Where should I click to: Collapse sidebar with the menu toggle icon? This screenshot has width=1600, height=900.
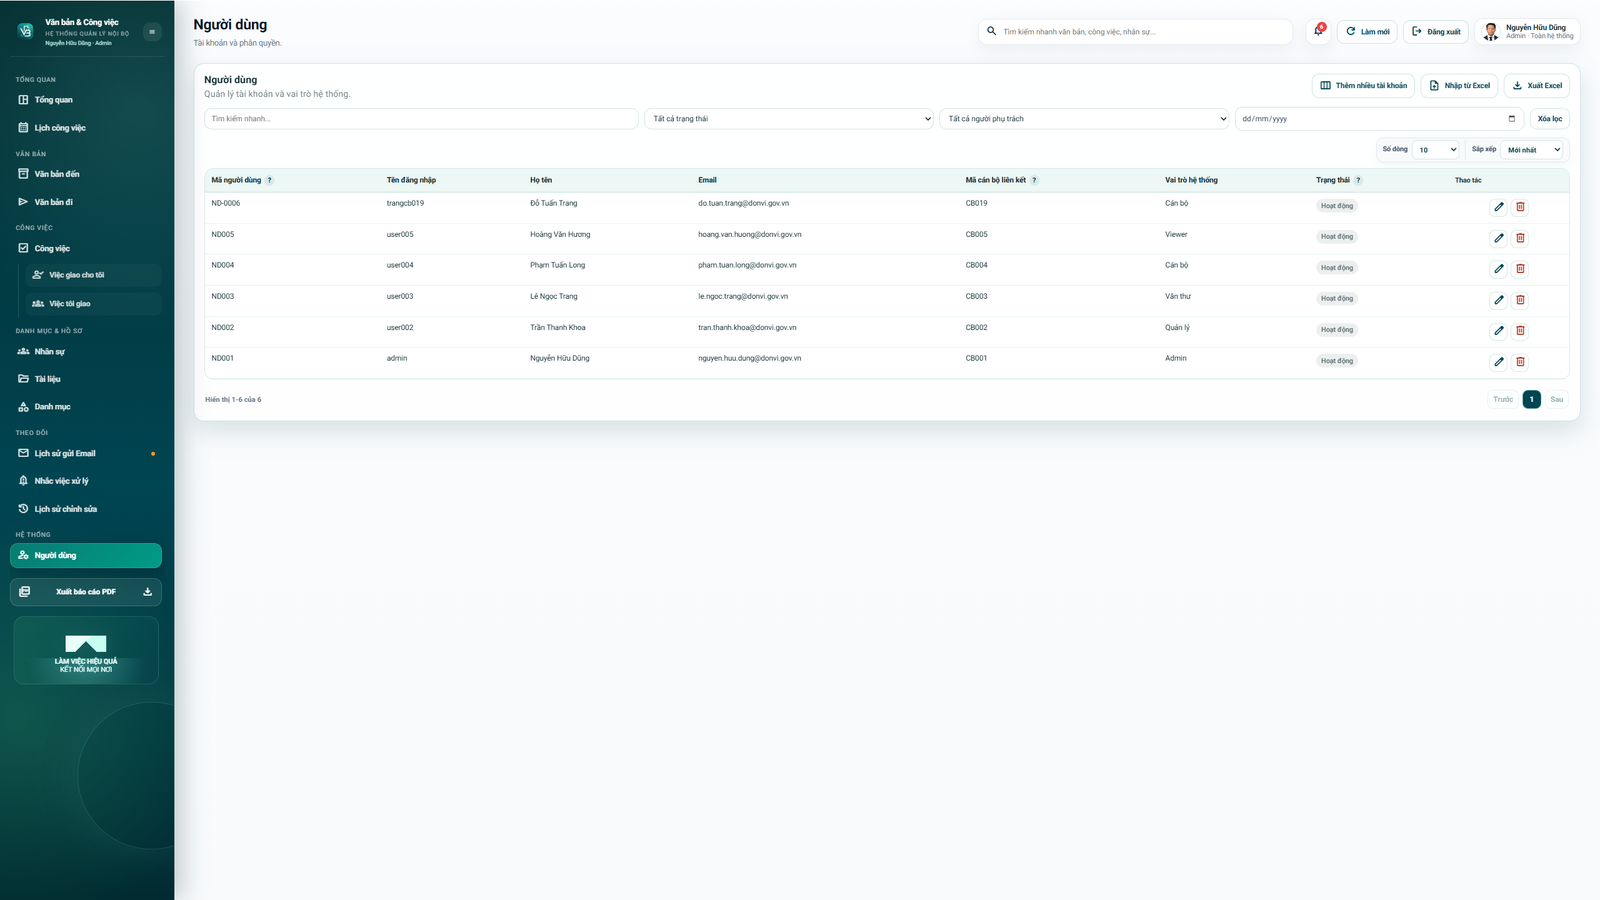point(152,32)
